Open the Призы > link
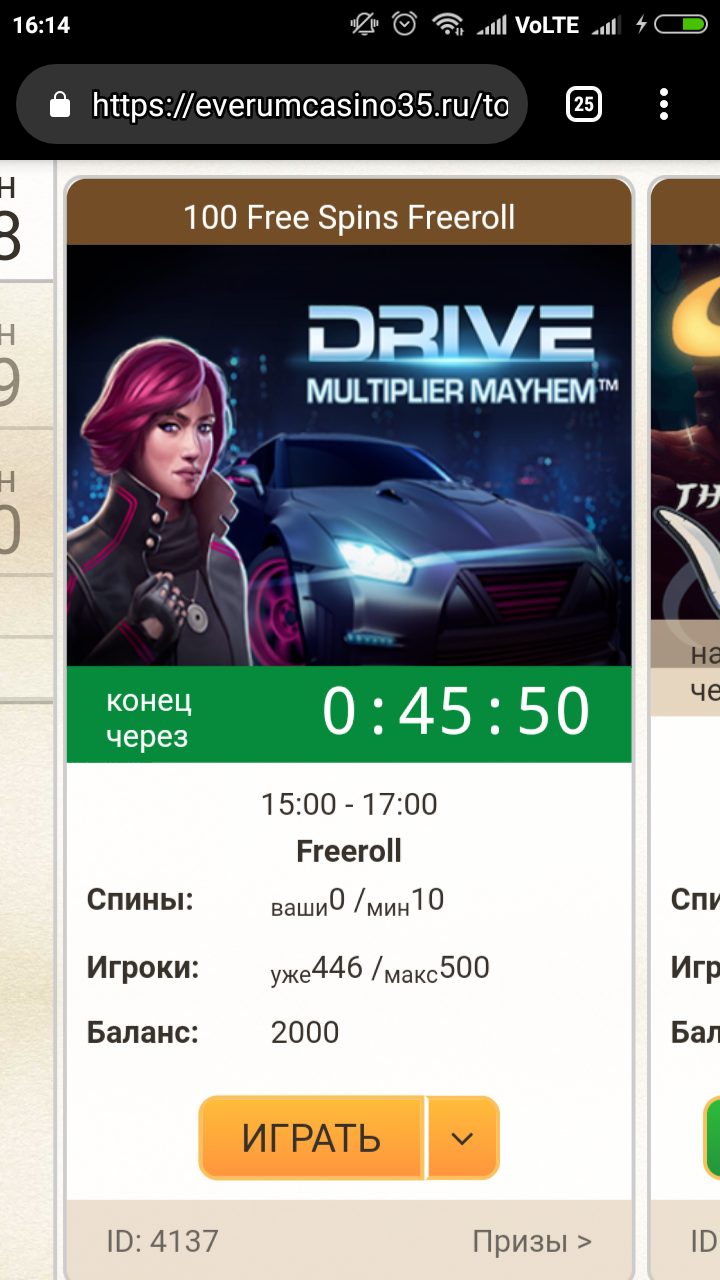 point(532,1242)
